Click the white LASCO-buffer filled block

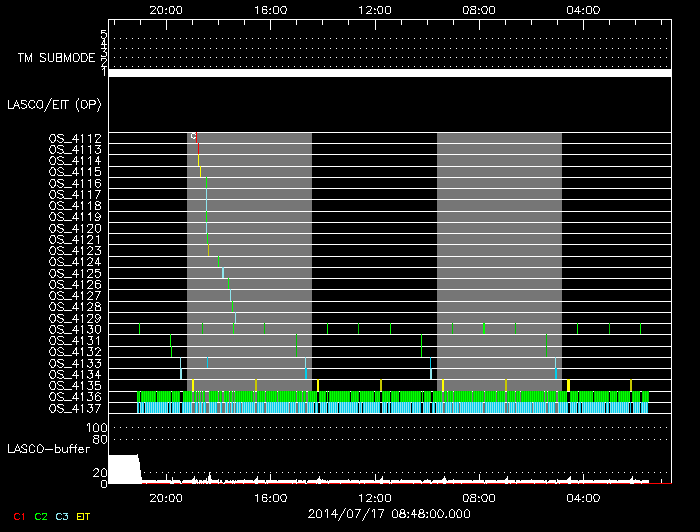[x=123, y=468]
